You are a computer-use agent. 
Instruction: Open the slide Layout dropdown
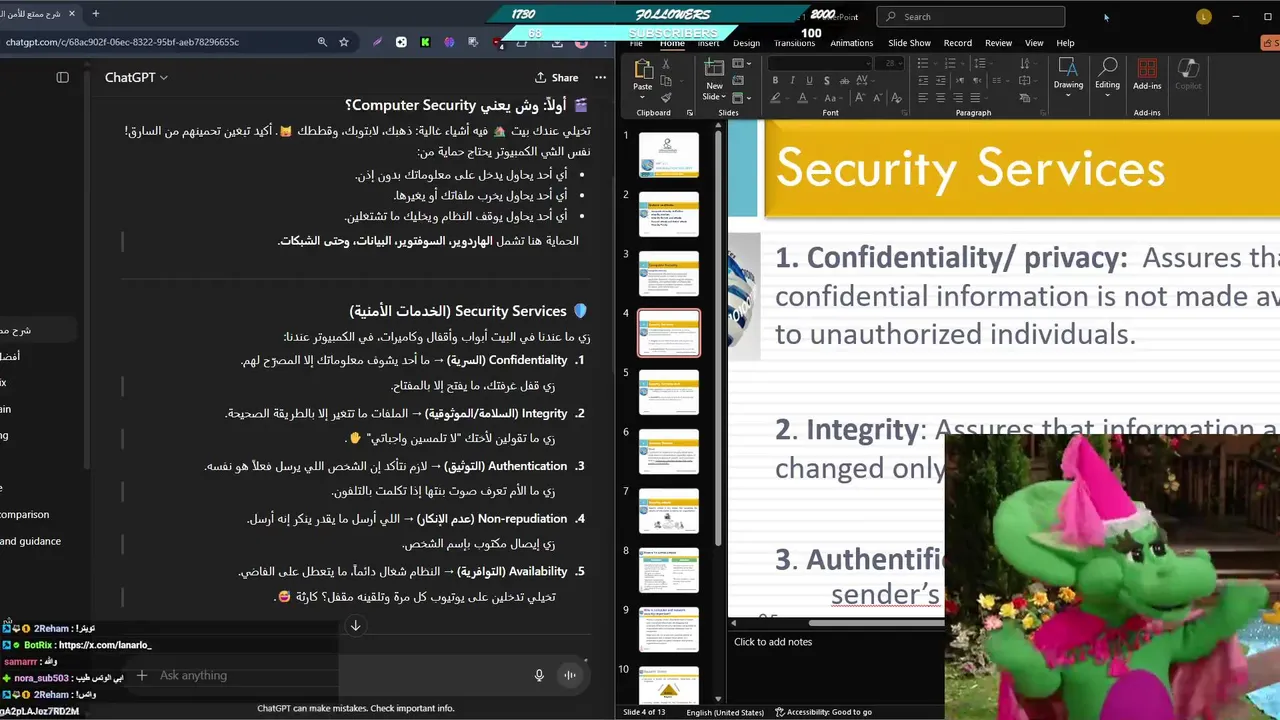tap(741, 63)
